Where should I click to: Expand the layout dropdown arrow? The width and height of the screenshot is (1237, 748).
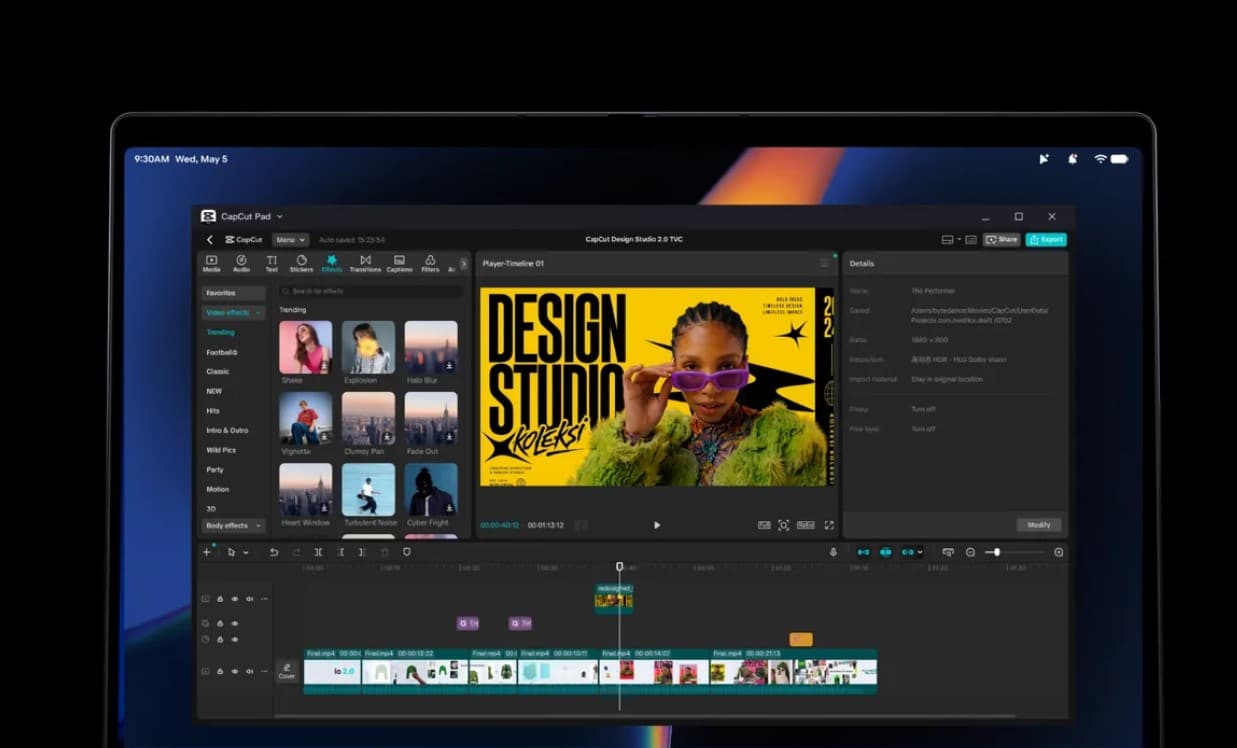coord(958,240)
